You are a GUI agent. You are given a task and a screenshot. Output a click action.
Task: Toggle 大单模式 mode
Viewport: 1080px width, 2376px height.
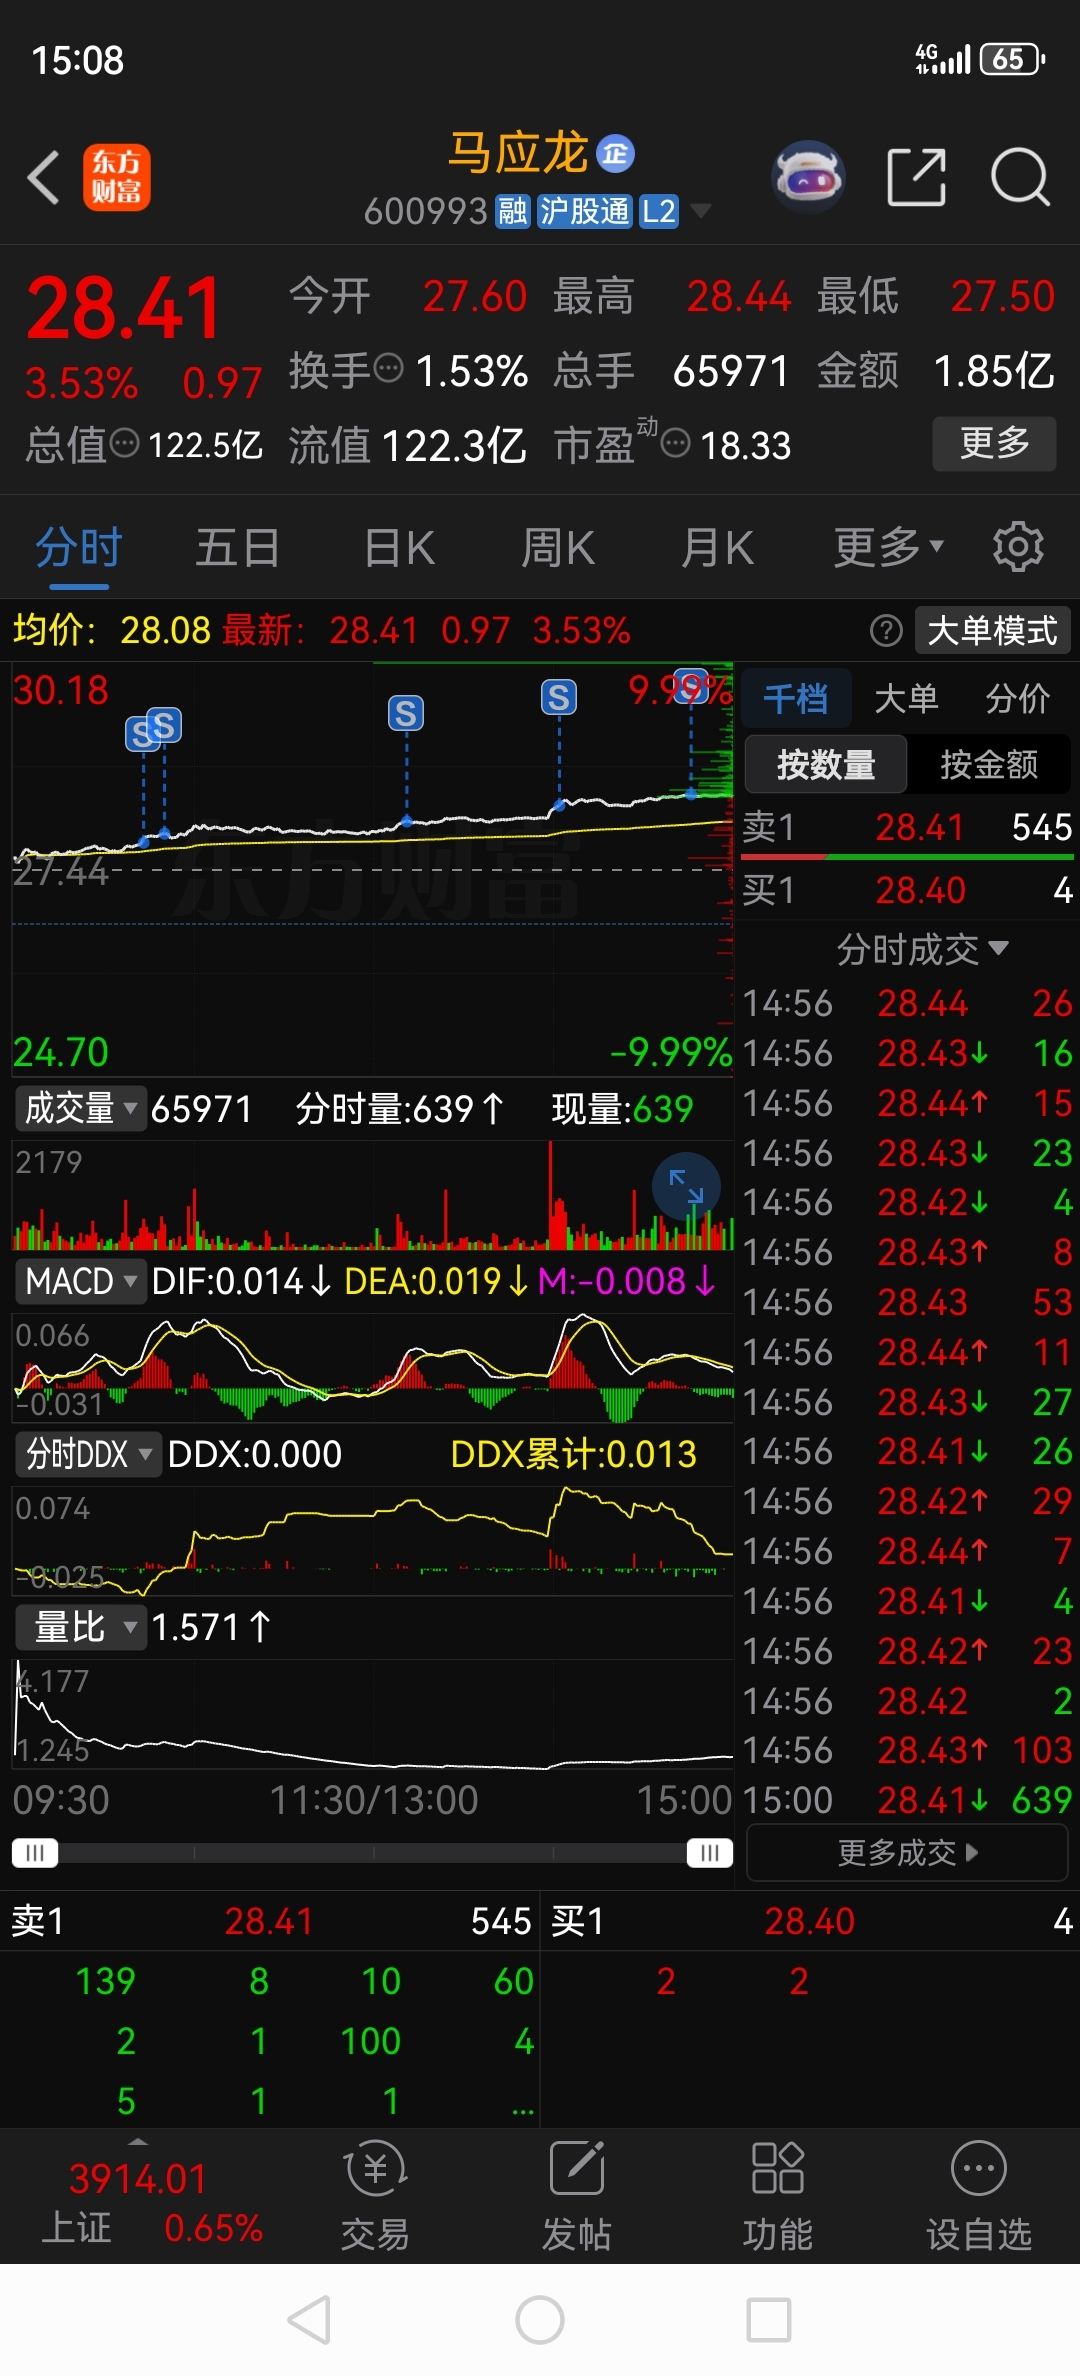pyautogui.click(x=993, y=631)
